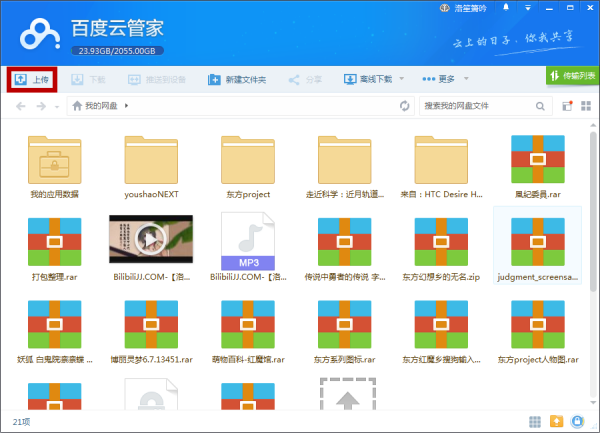
Task: Open the title bar dropdown triangle menu
Action: click(x=528, y=8)
